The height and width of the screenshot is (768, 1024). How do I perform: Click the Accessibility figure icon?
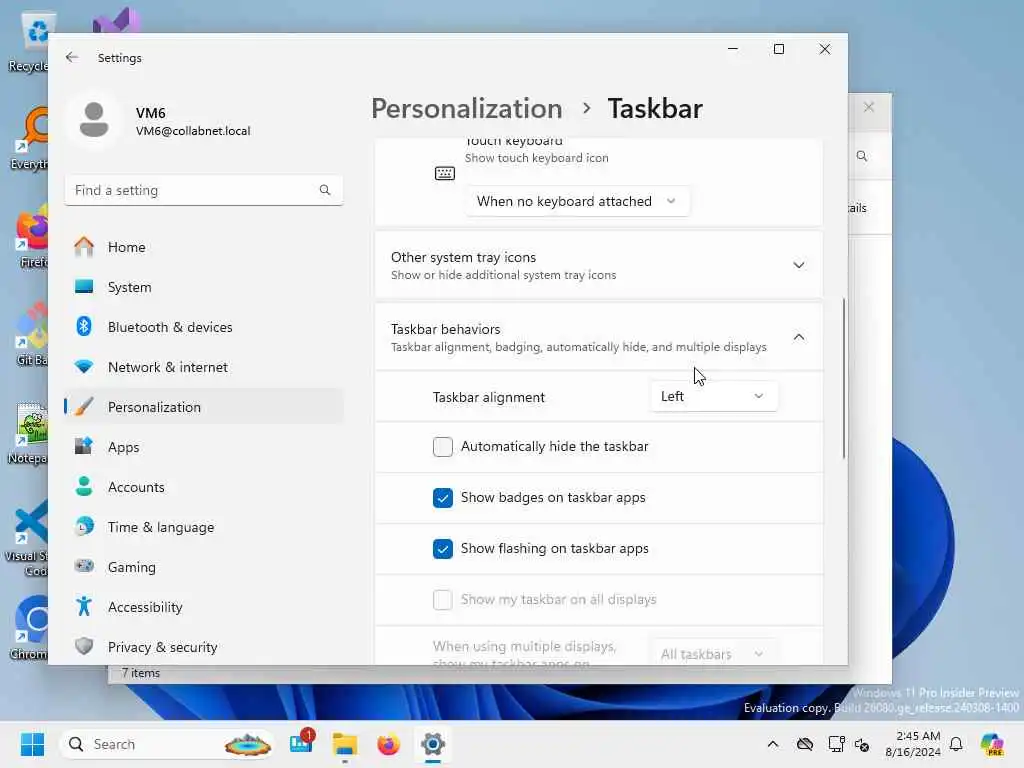click(84, 607)
